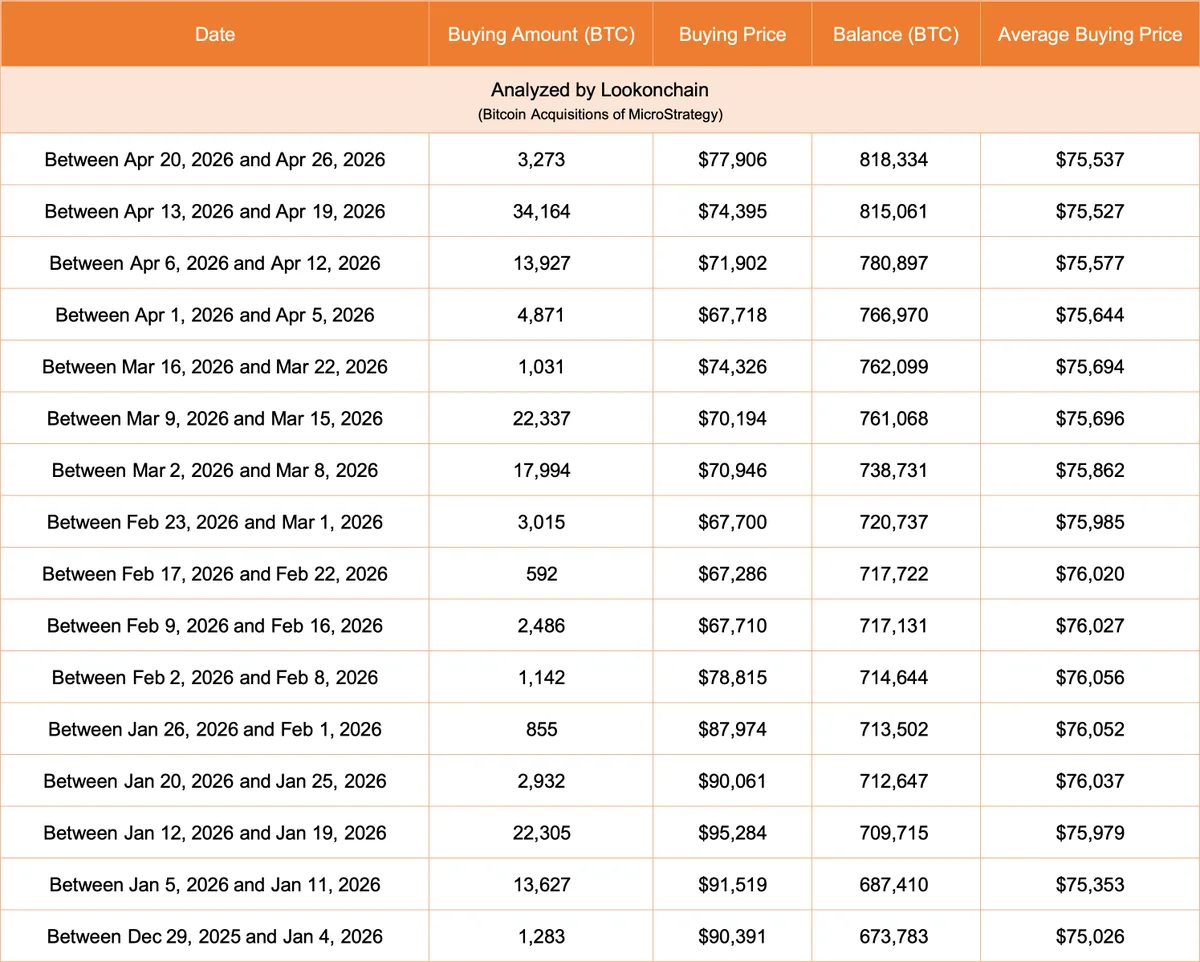
Task: Click buying price $90,391
Action: pos(732,937)
